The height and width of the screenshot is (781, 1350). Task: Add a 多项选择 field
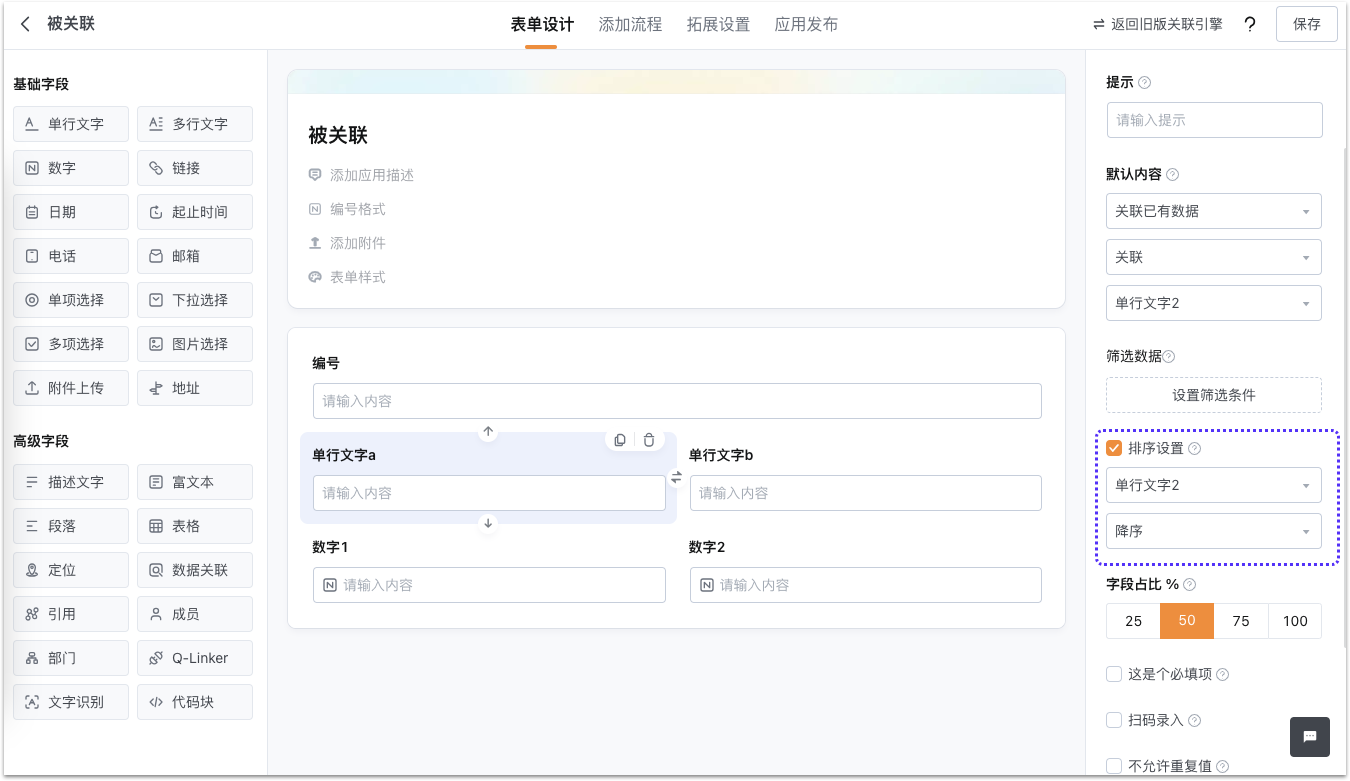(x=71, y=344)
